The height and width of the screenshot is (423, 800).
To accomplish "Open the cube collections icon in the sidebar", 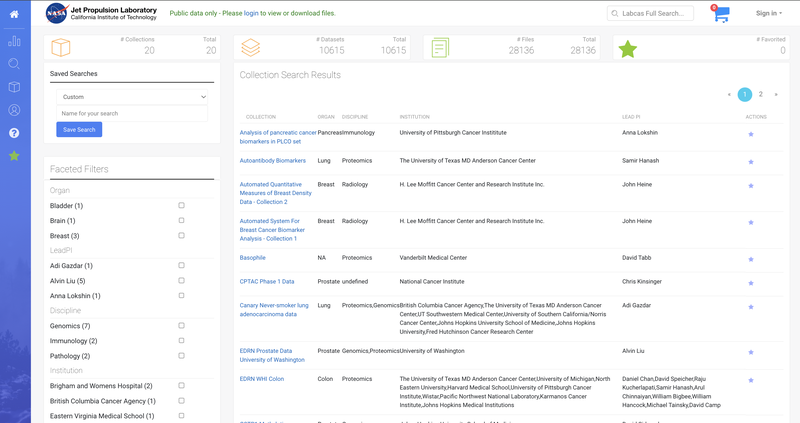I will [14, 87].
